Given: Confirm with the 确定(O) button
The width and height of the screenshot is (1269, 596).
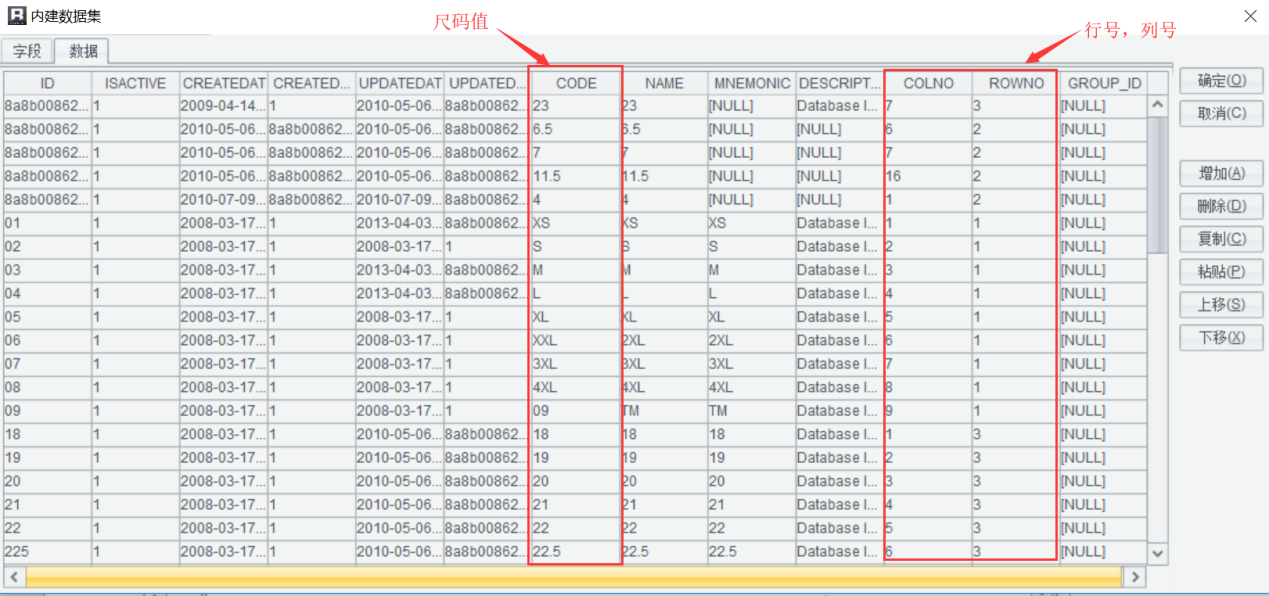Looking at the screenshot, I should pos(1222,81).
